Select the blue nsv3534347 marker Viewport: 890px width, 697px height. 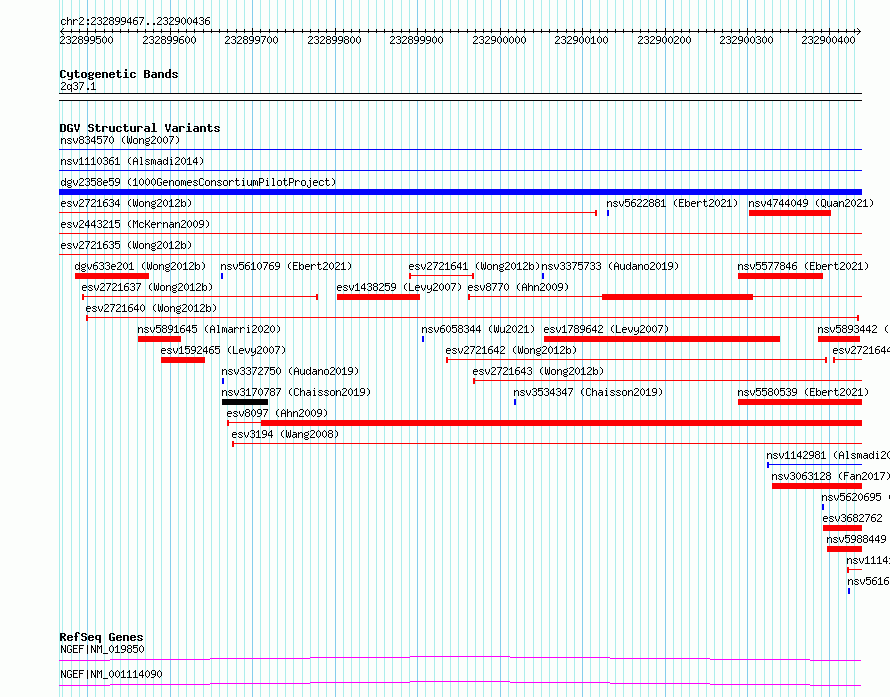[x=515, y=402]
